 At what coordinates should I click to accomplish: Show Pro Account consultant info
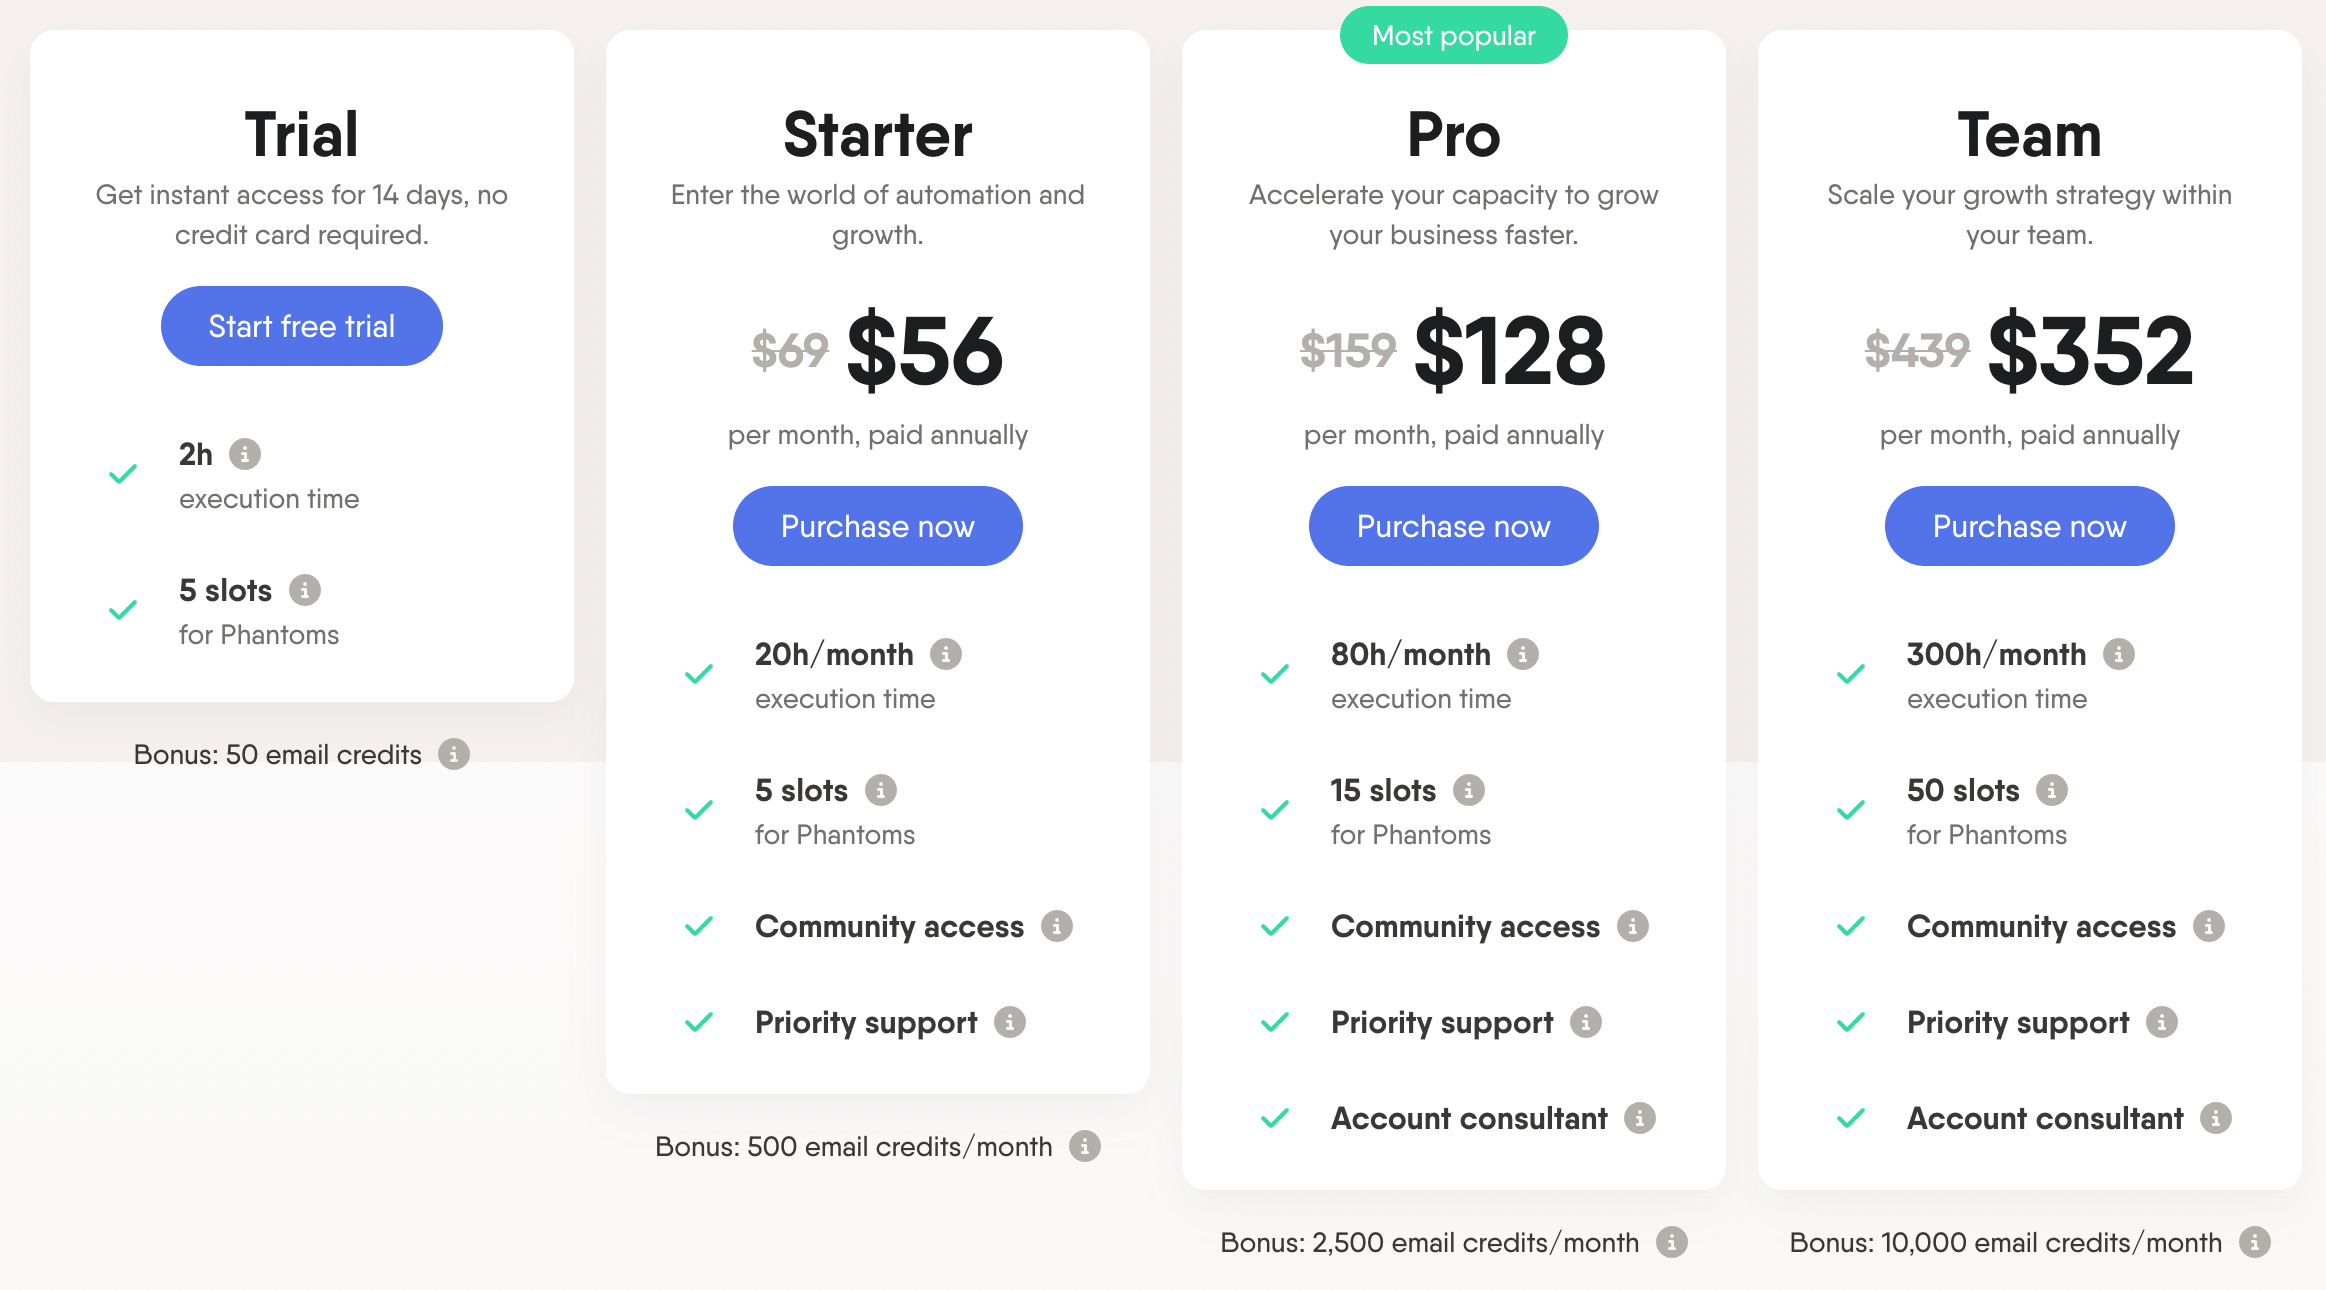(x=1640, y=1118)
